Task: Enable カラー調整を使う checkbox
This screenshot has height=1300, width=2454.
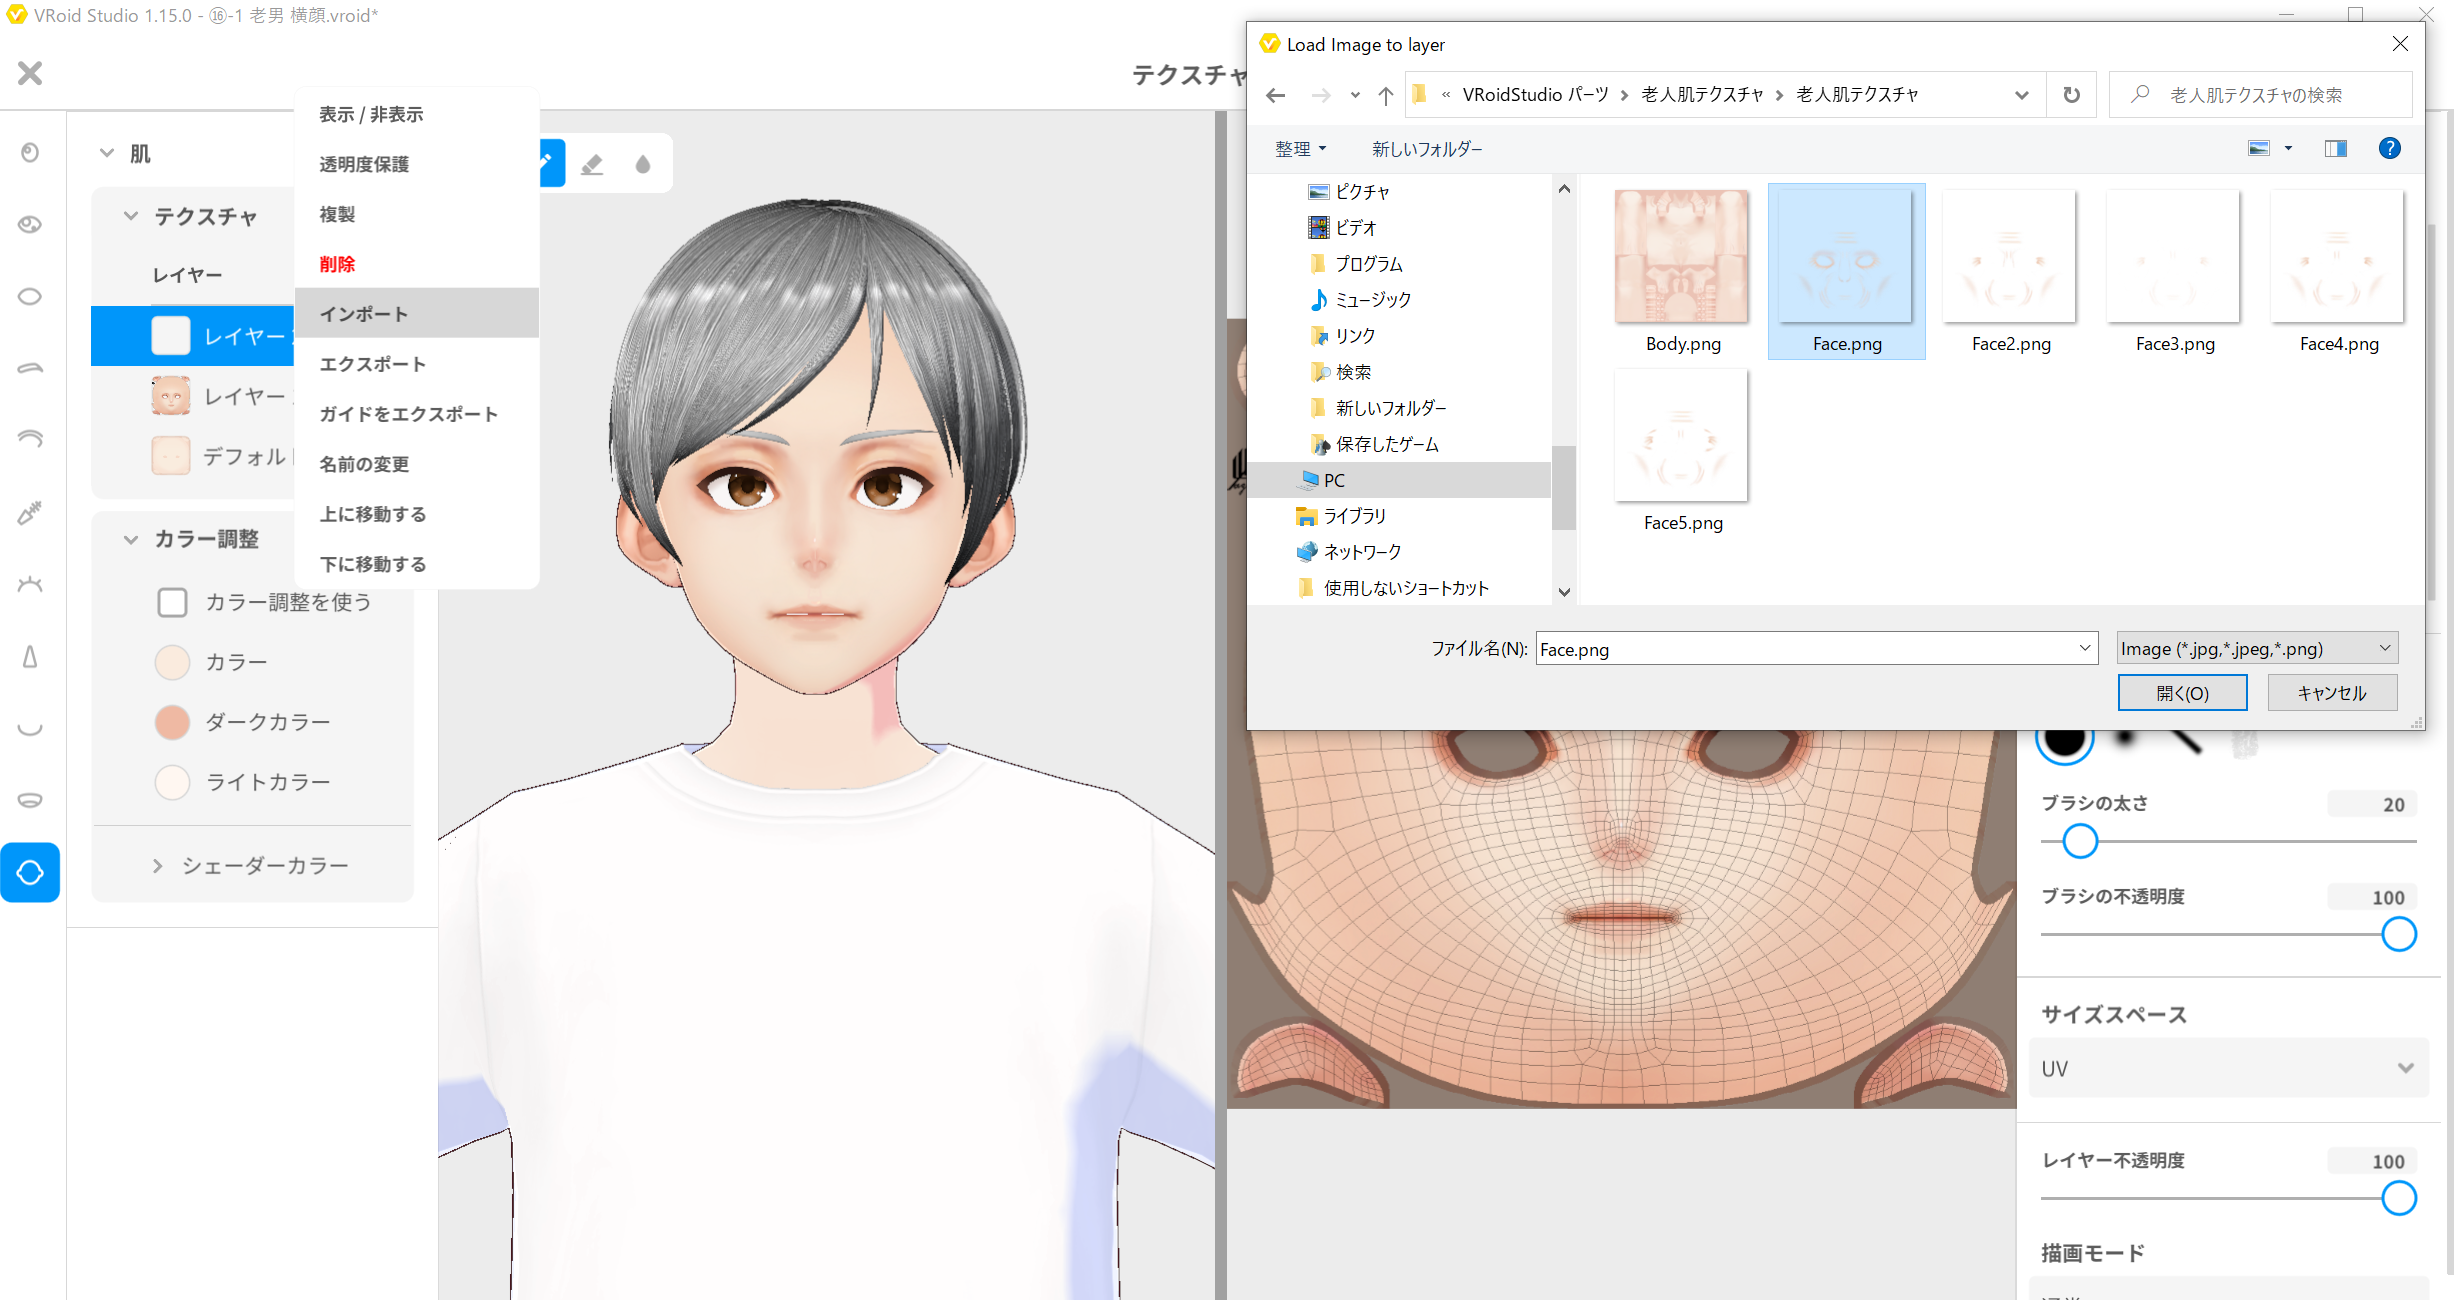Action: tap(172, 602)
